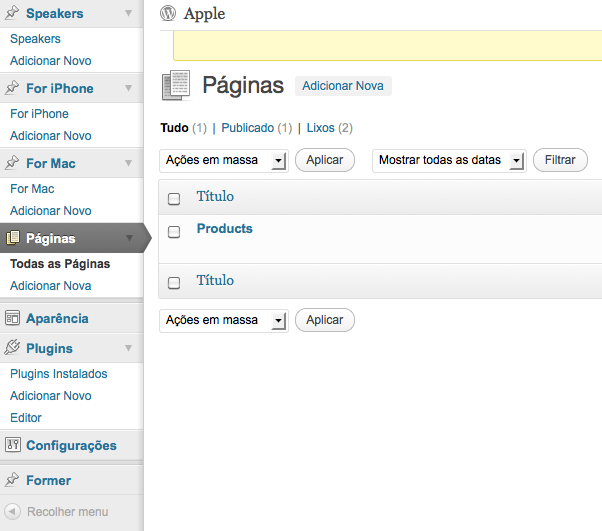Screen dimensions: 602x531
Task: Open Plugins Instalados link
Action: click(x=59, y=374)
